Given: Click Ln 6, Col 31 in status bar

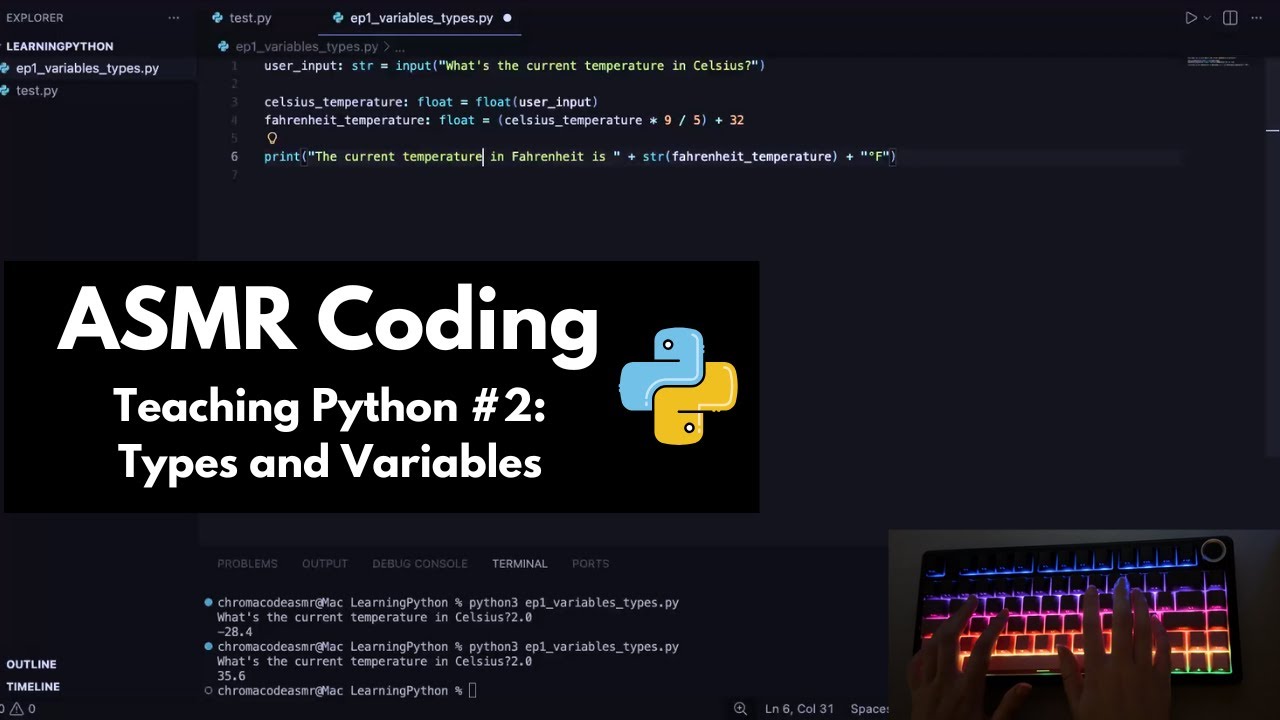Looking at the screenshot, I should coord(799,709).
